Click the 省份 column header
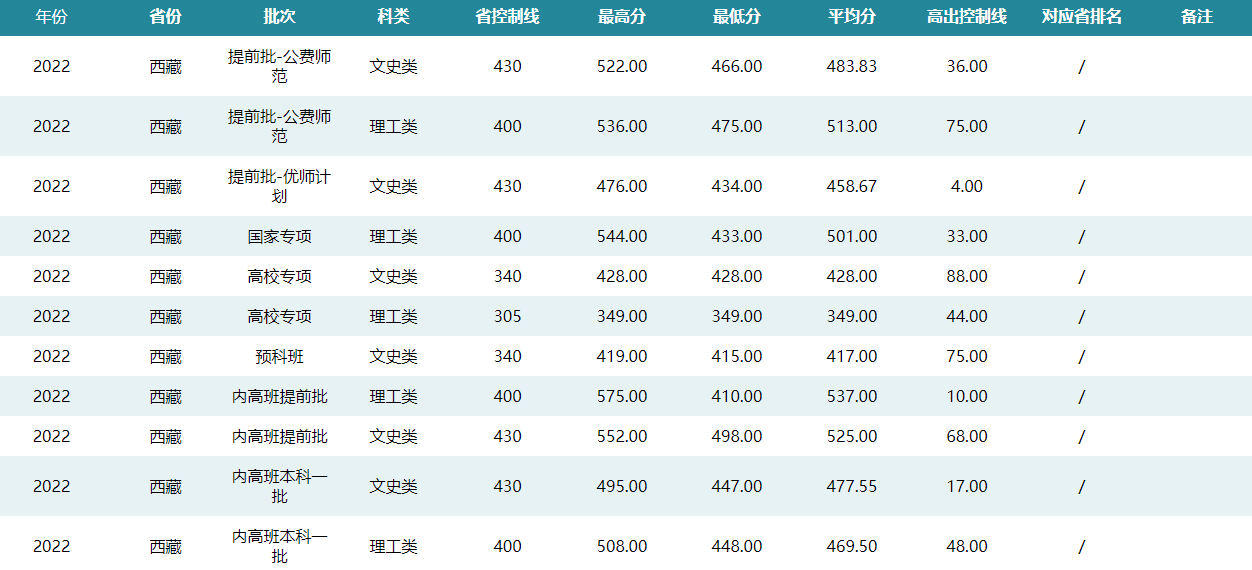 [165, 17]
